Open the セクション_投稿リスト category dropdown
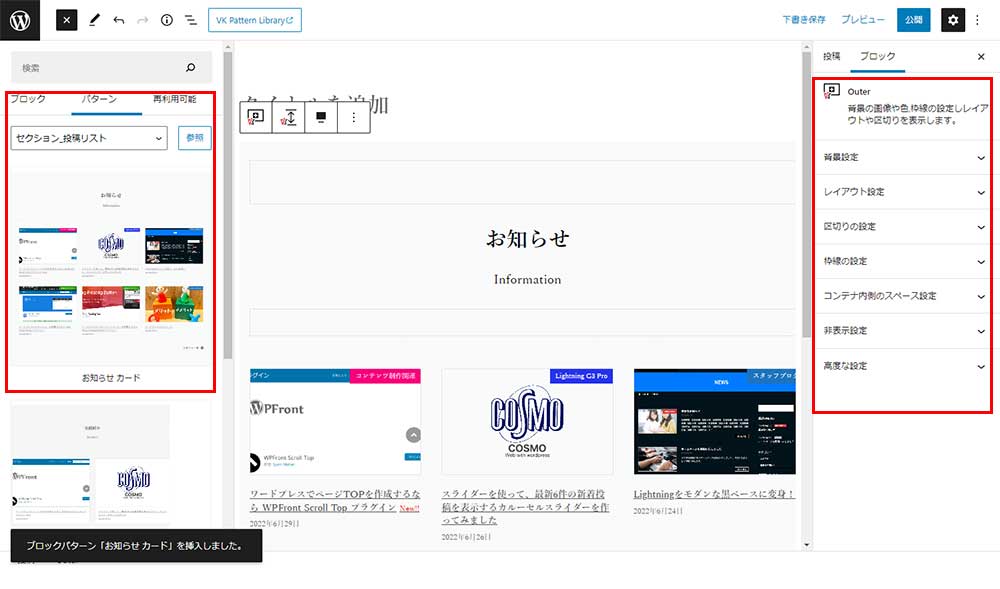Viewport: 1000px width, 589px height. (x=89, y=138)
